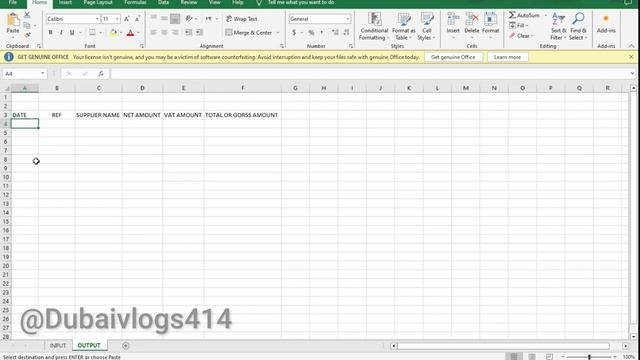Click the zoom slider in status bar
This screenshot has height=360, width=640.
[589, 357]
